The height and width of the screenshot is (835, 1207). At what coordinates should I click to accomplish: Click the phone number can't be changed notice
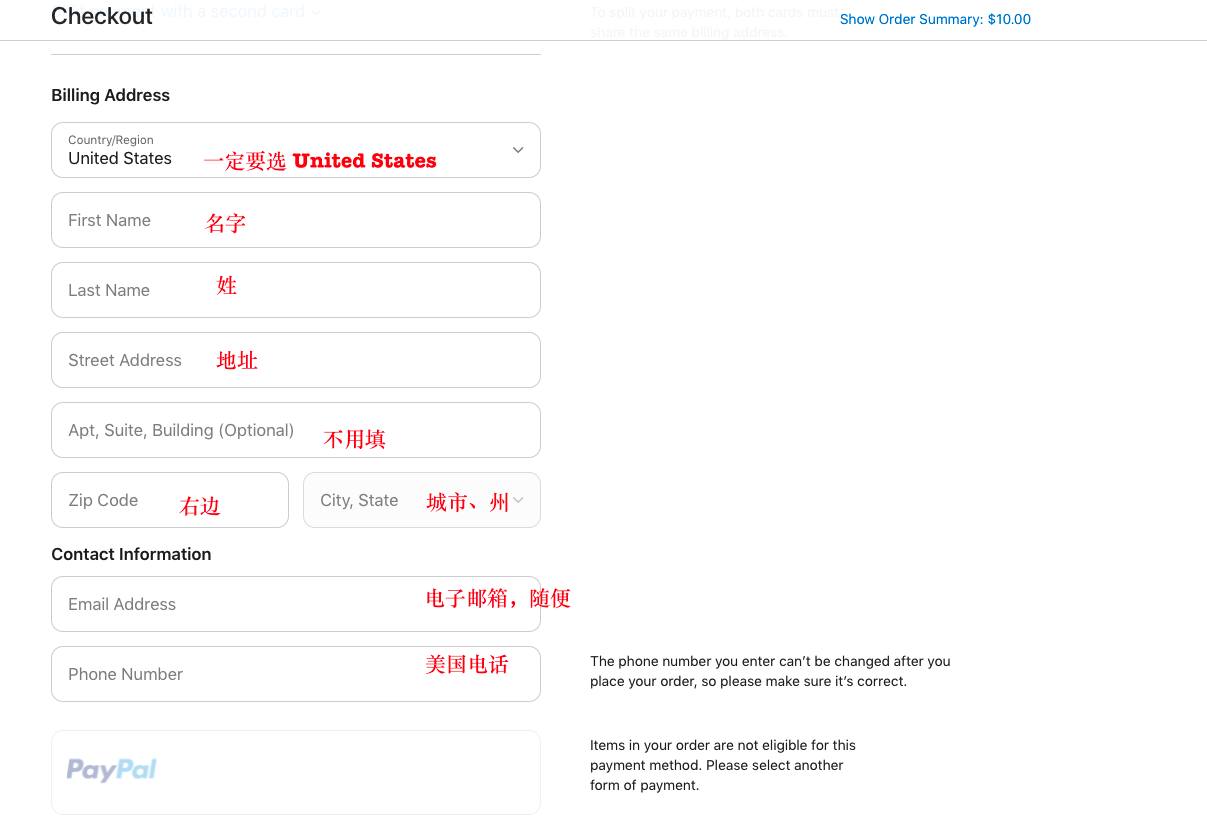(770, 671)
